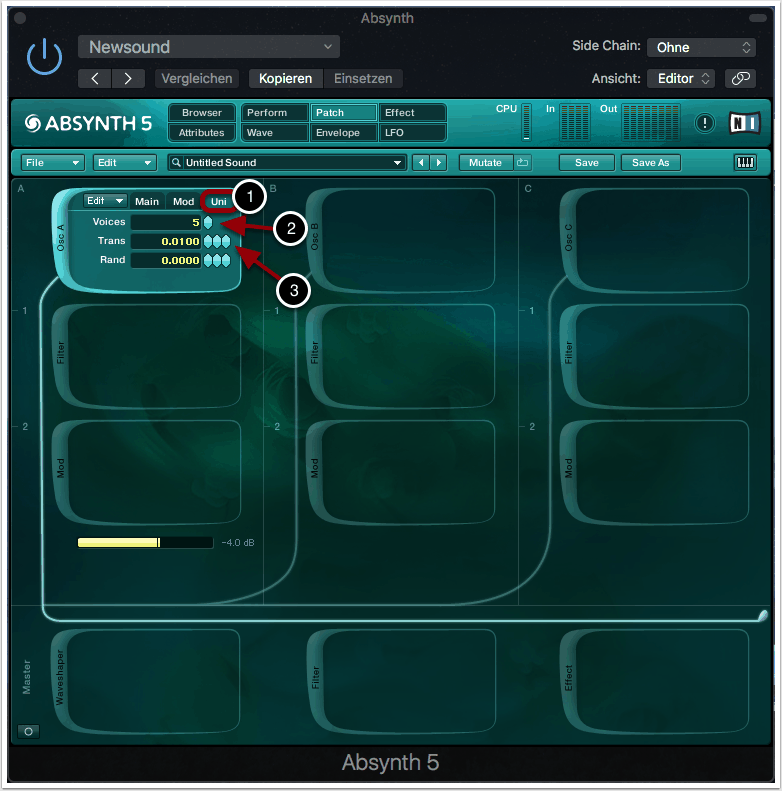782x791 pixels.
Task: Activate channel C Mod module
Action: pyautogui.click(x=654, y=472)
